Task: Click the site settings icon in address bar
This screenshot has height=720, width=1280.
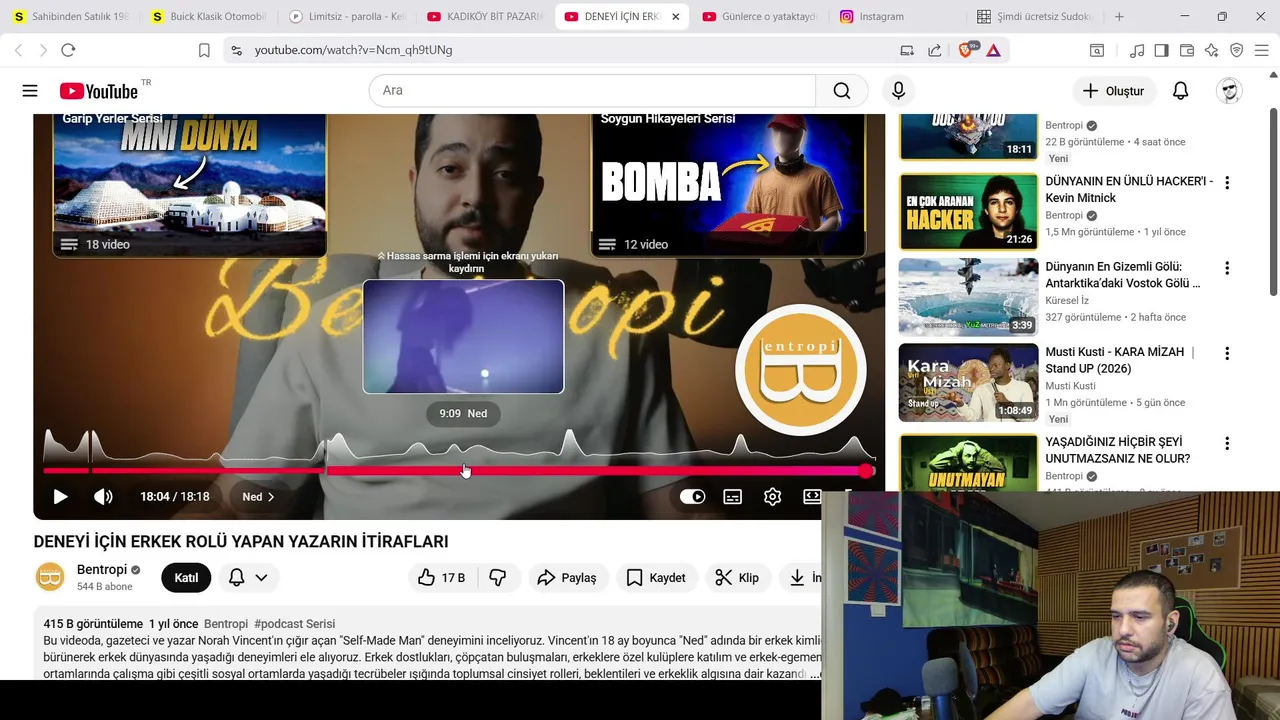Action: tap(235, 50)
